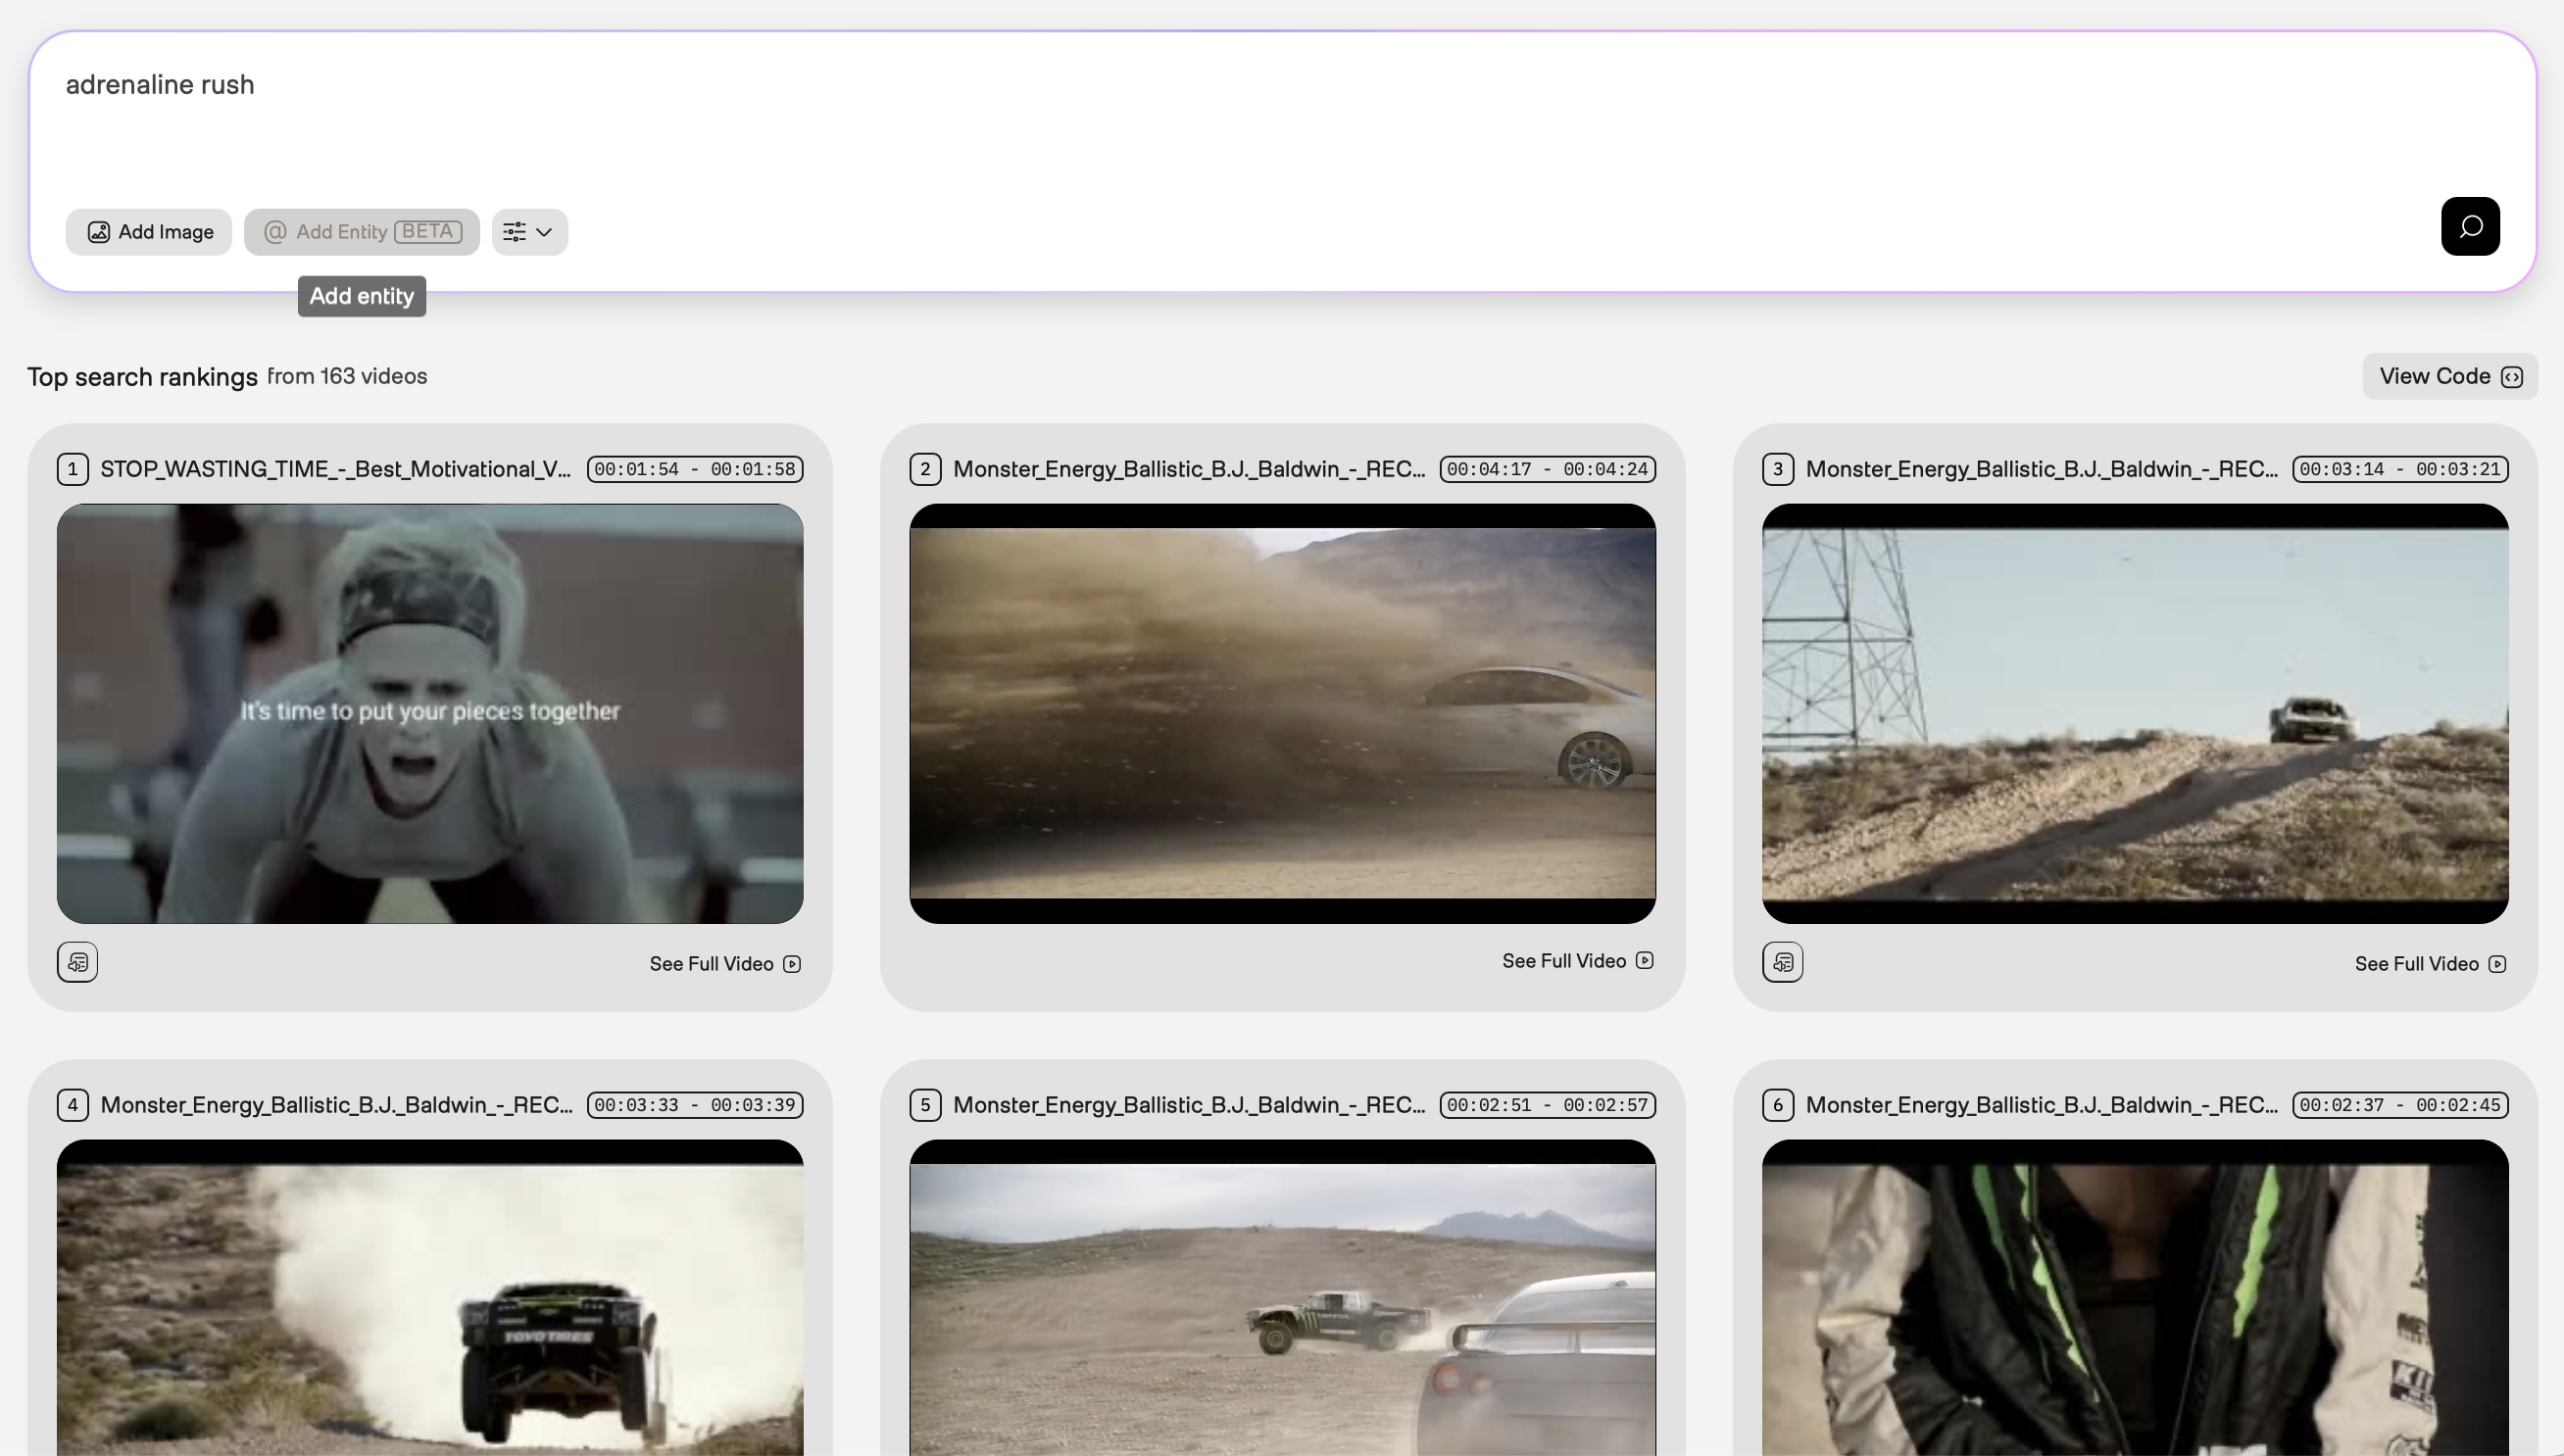Click transcript icon under result 3

coord(1782,962)
